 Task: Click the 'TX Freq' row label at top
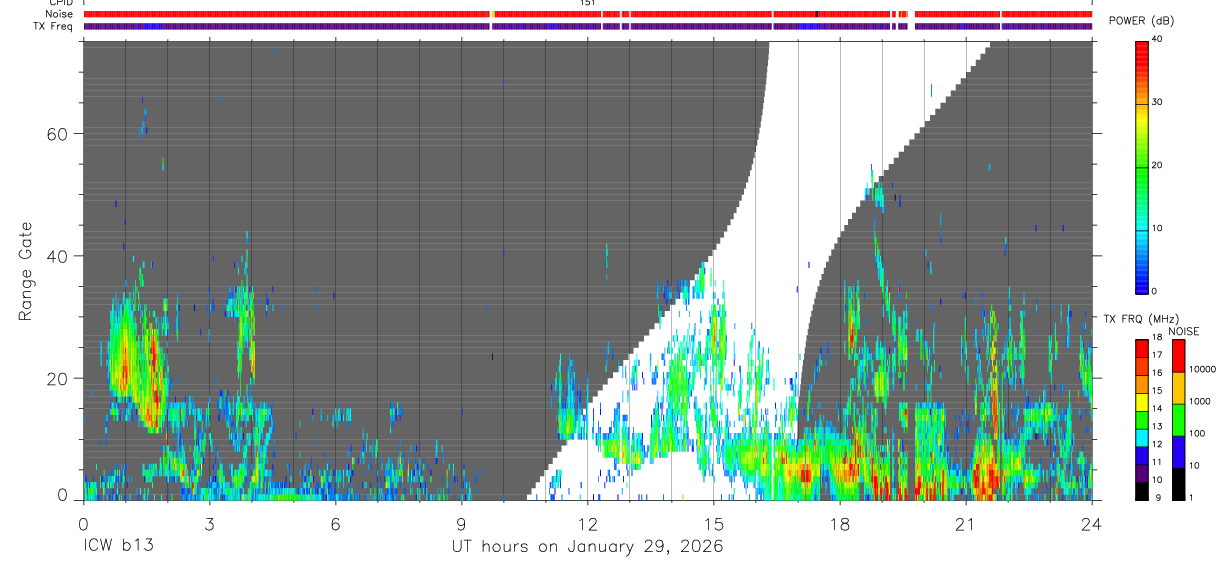coord(55,26)
